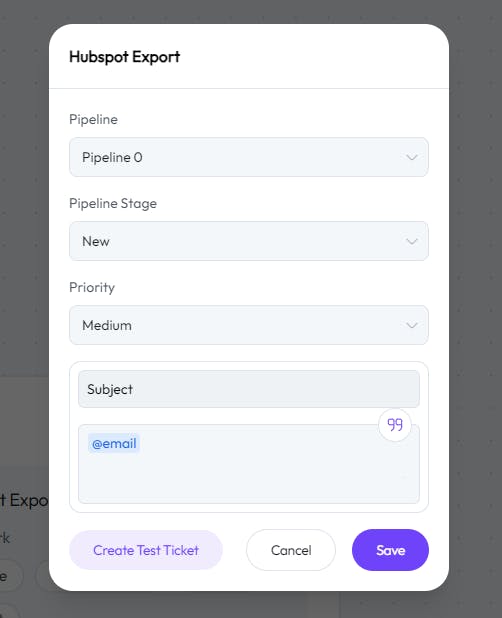502x618 pixels.
Task: Click the Priority label text
Action: click(x=92, y=287)
